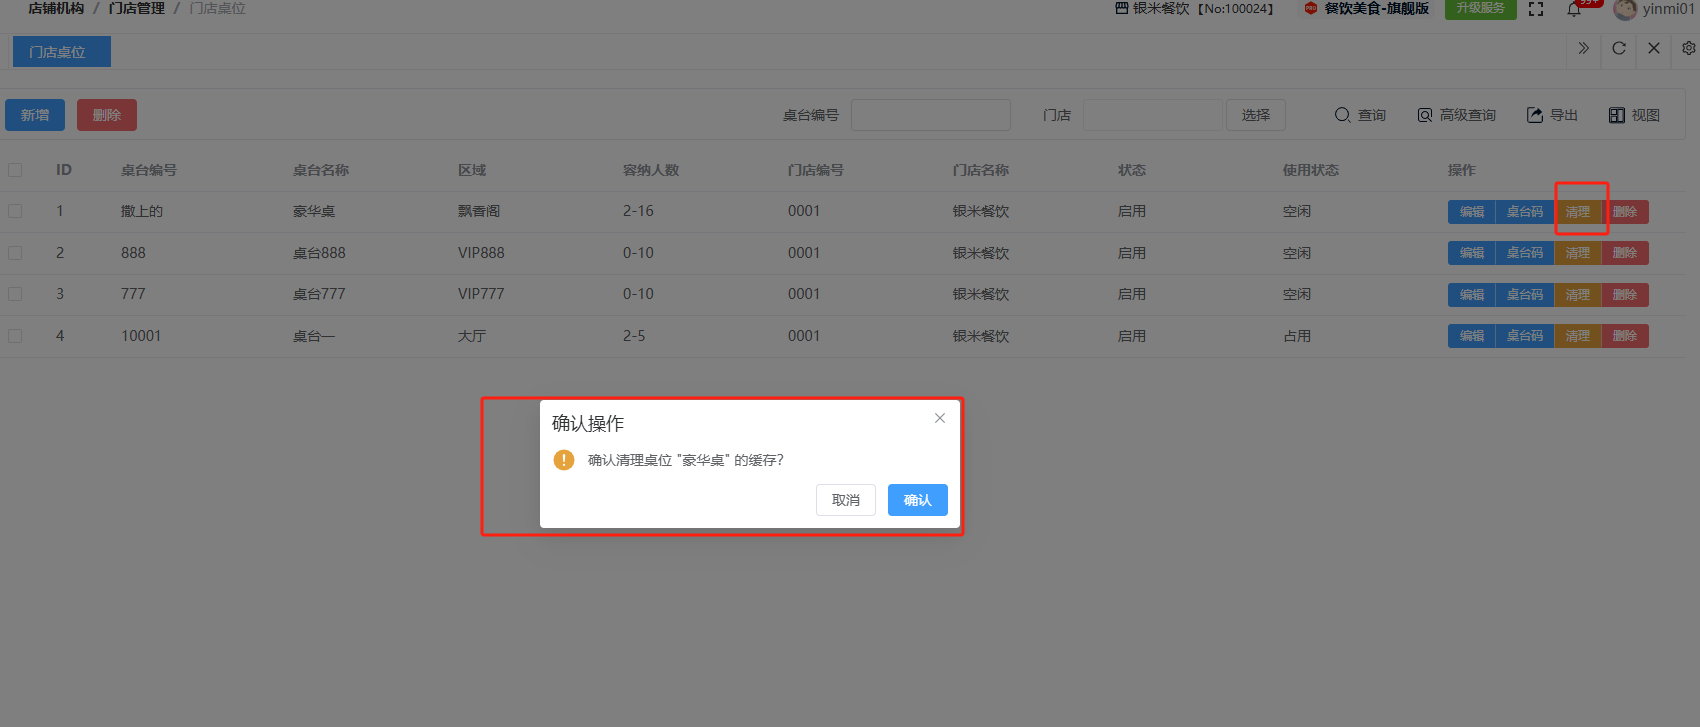Click 选择 to pick a store
Image resolution: width=1700 pixels, height=727 pixels.
click(x=1255, y=115)
